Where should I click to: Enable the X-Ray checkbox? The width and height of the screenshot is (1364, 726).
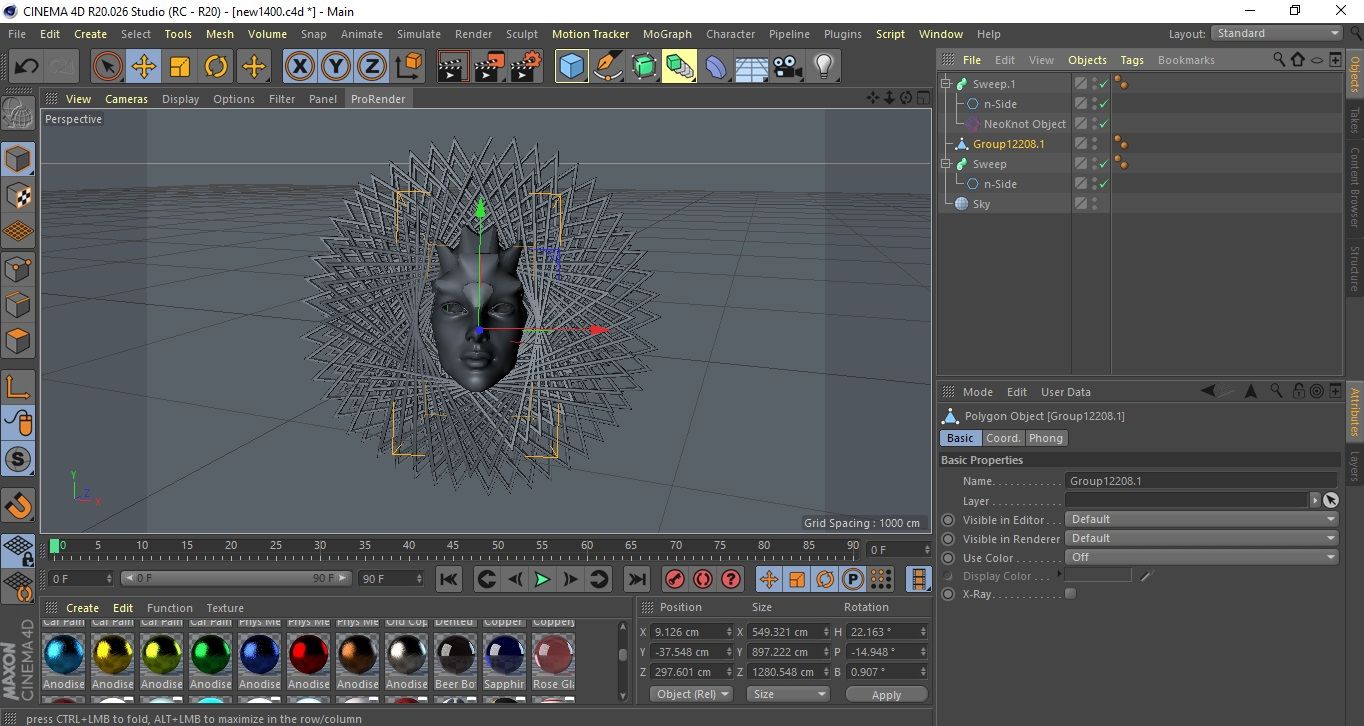tap(1071, 594)
